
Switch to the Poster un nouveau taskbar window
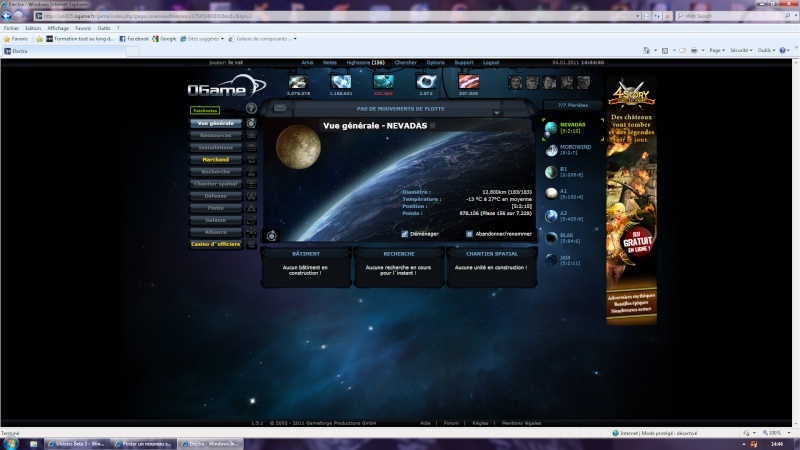[x=143, y=444]
